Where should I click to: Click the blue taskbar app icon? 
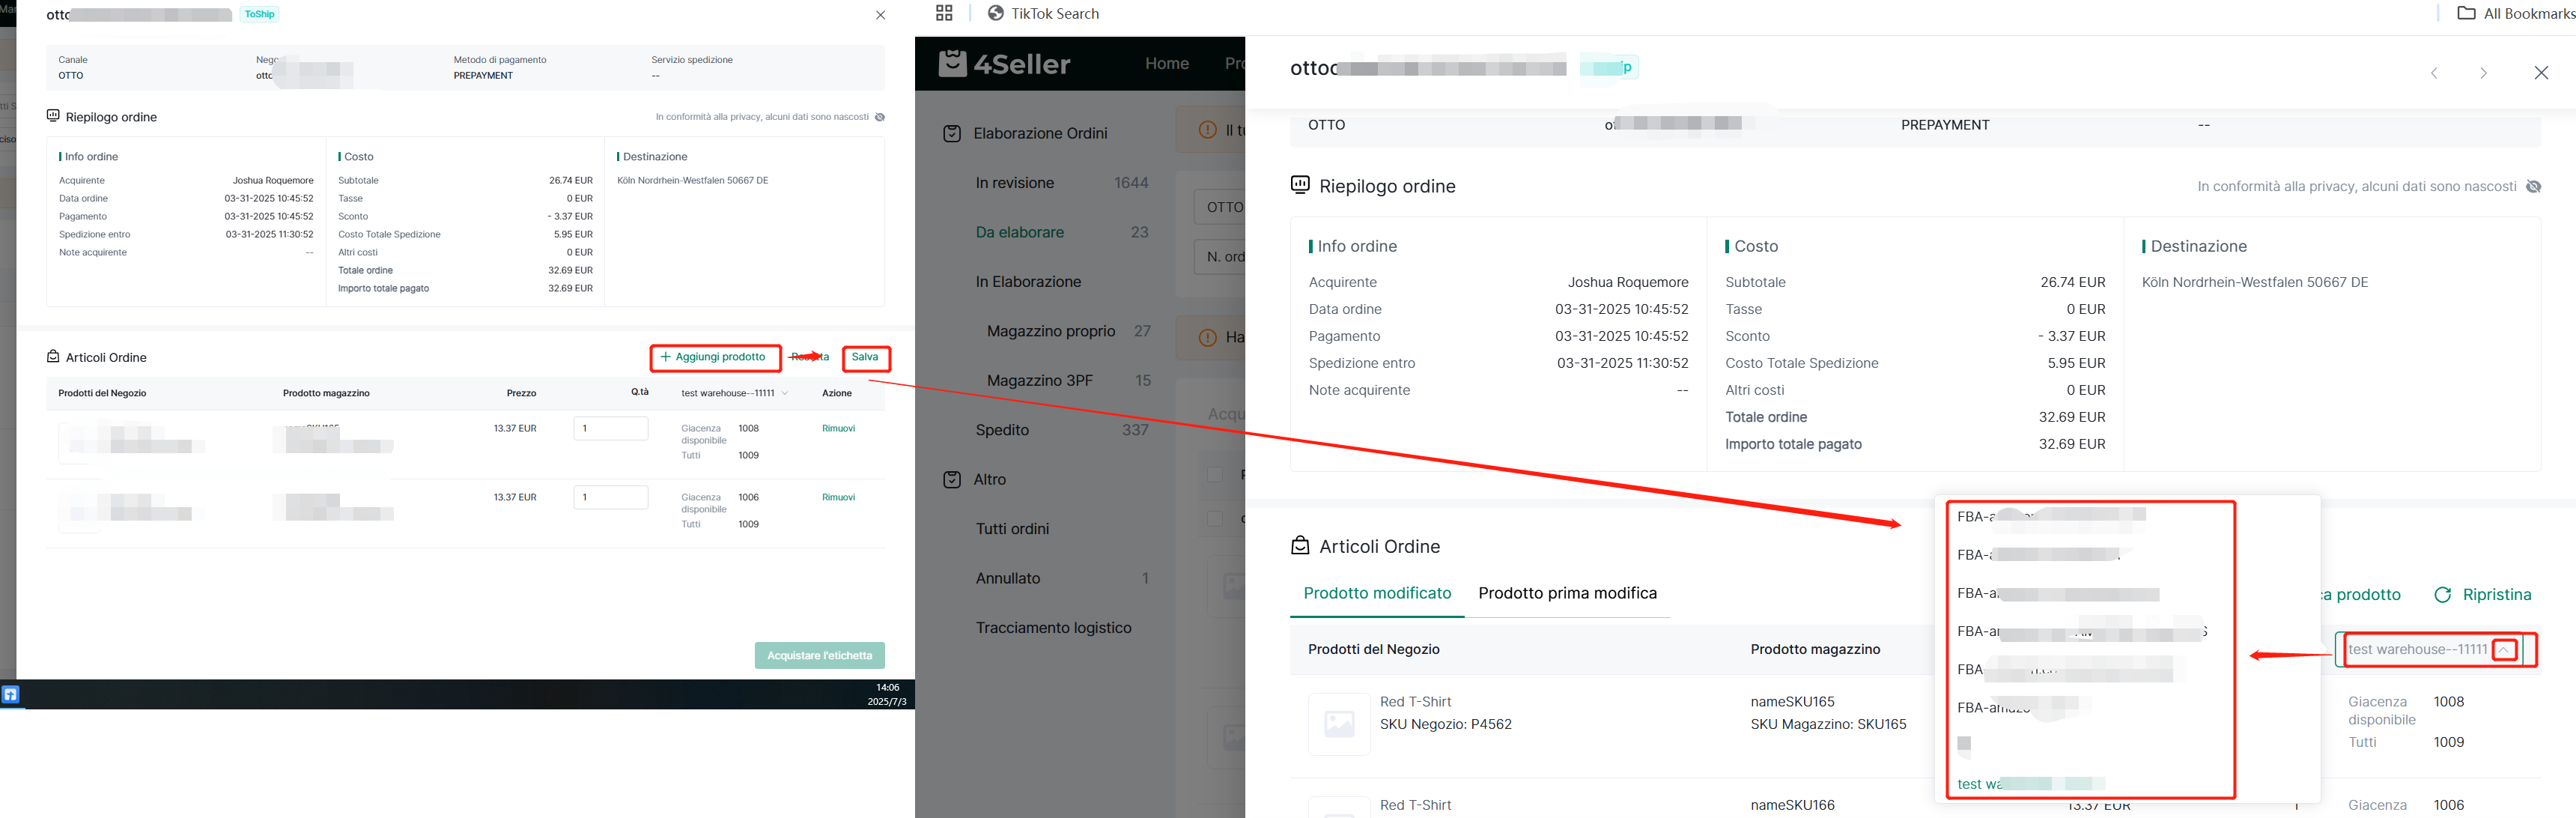10,694
